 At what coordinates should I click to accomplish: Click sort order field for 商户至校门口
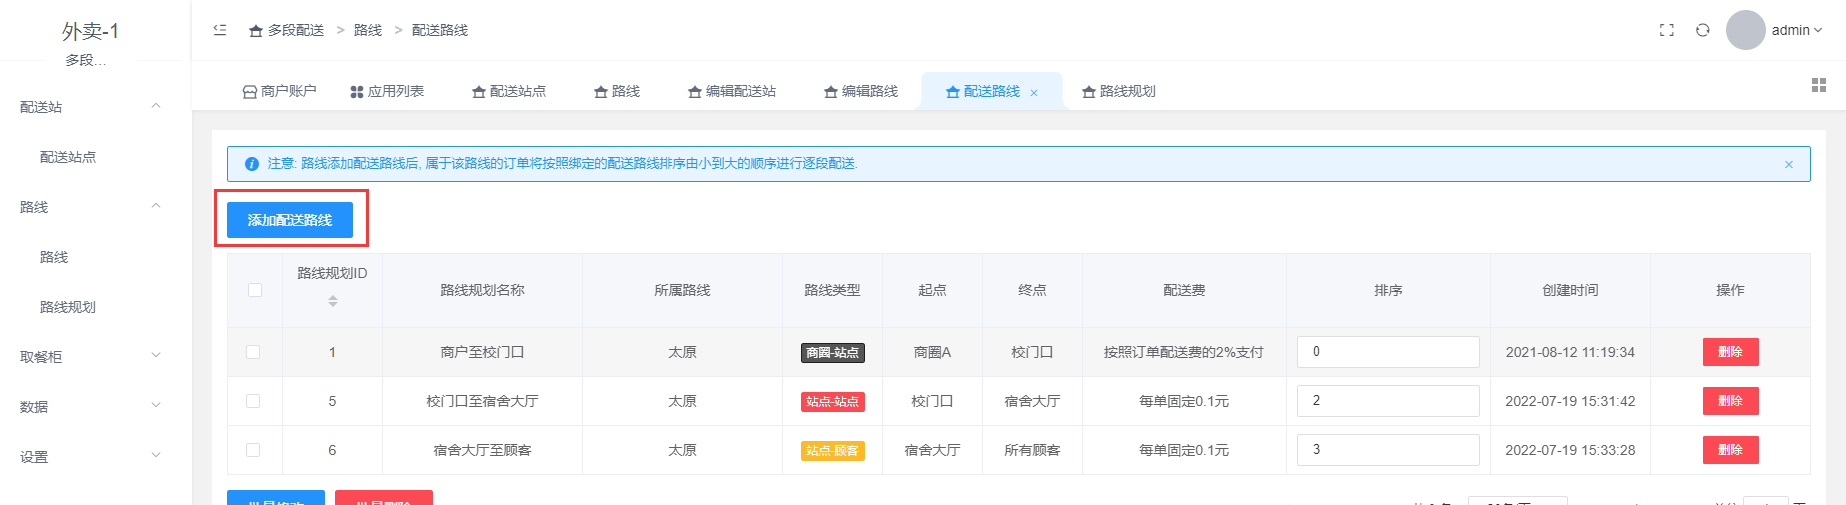1387,352
